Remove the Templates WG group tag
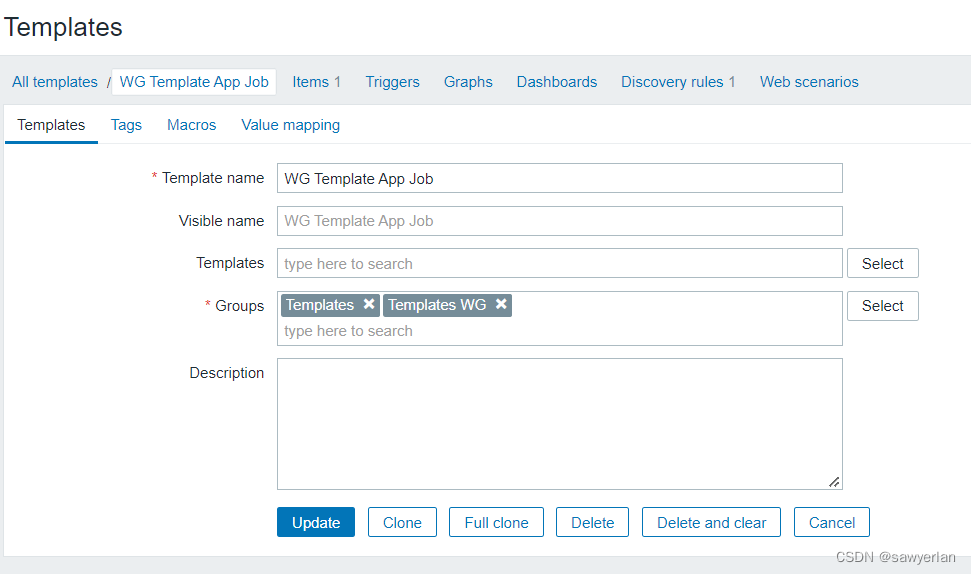The image size is (971, 574). pos(501,305)
